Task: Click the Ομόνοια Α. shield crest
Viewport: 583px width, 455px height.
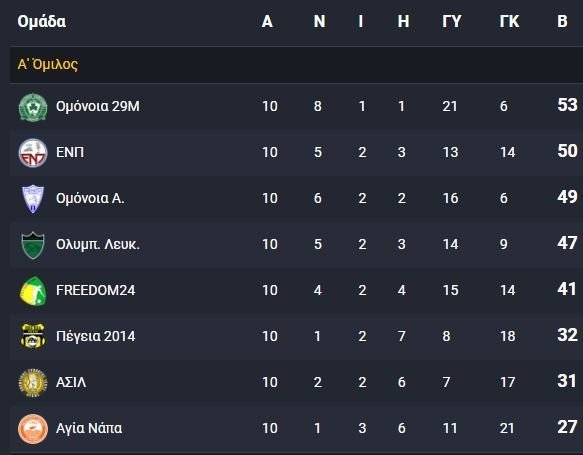Action: (33, 199)
